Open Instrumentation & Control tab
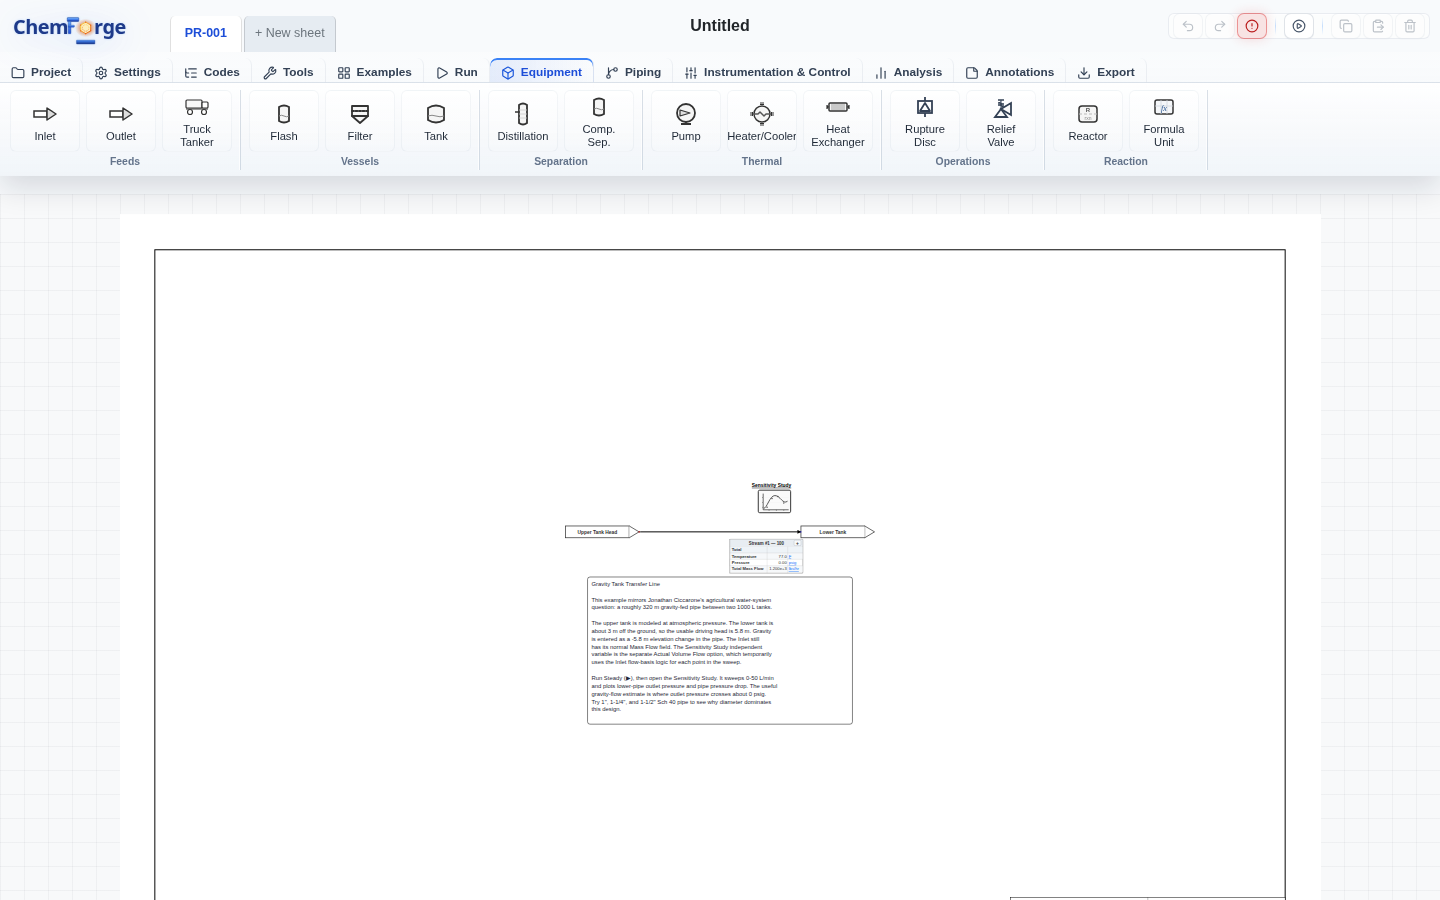Viewport: 1440px width, 900px height. [767, 72]
